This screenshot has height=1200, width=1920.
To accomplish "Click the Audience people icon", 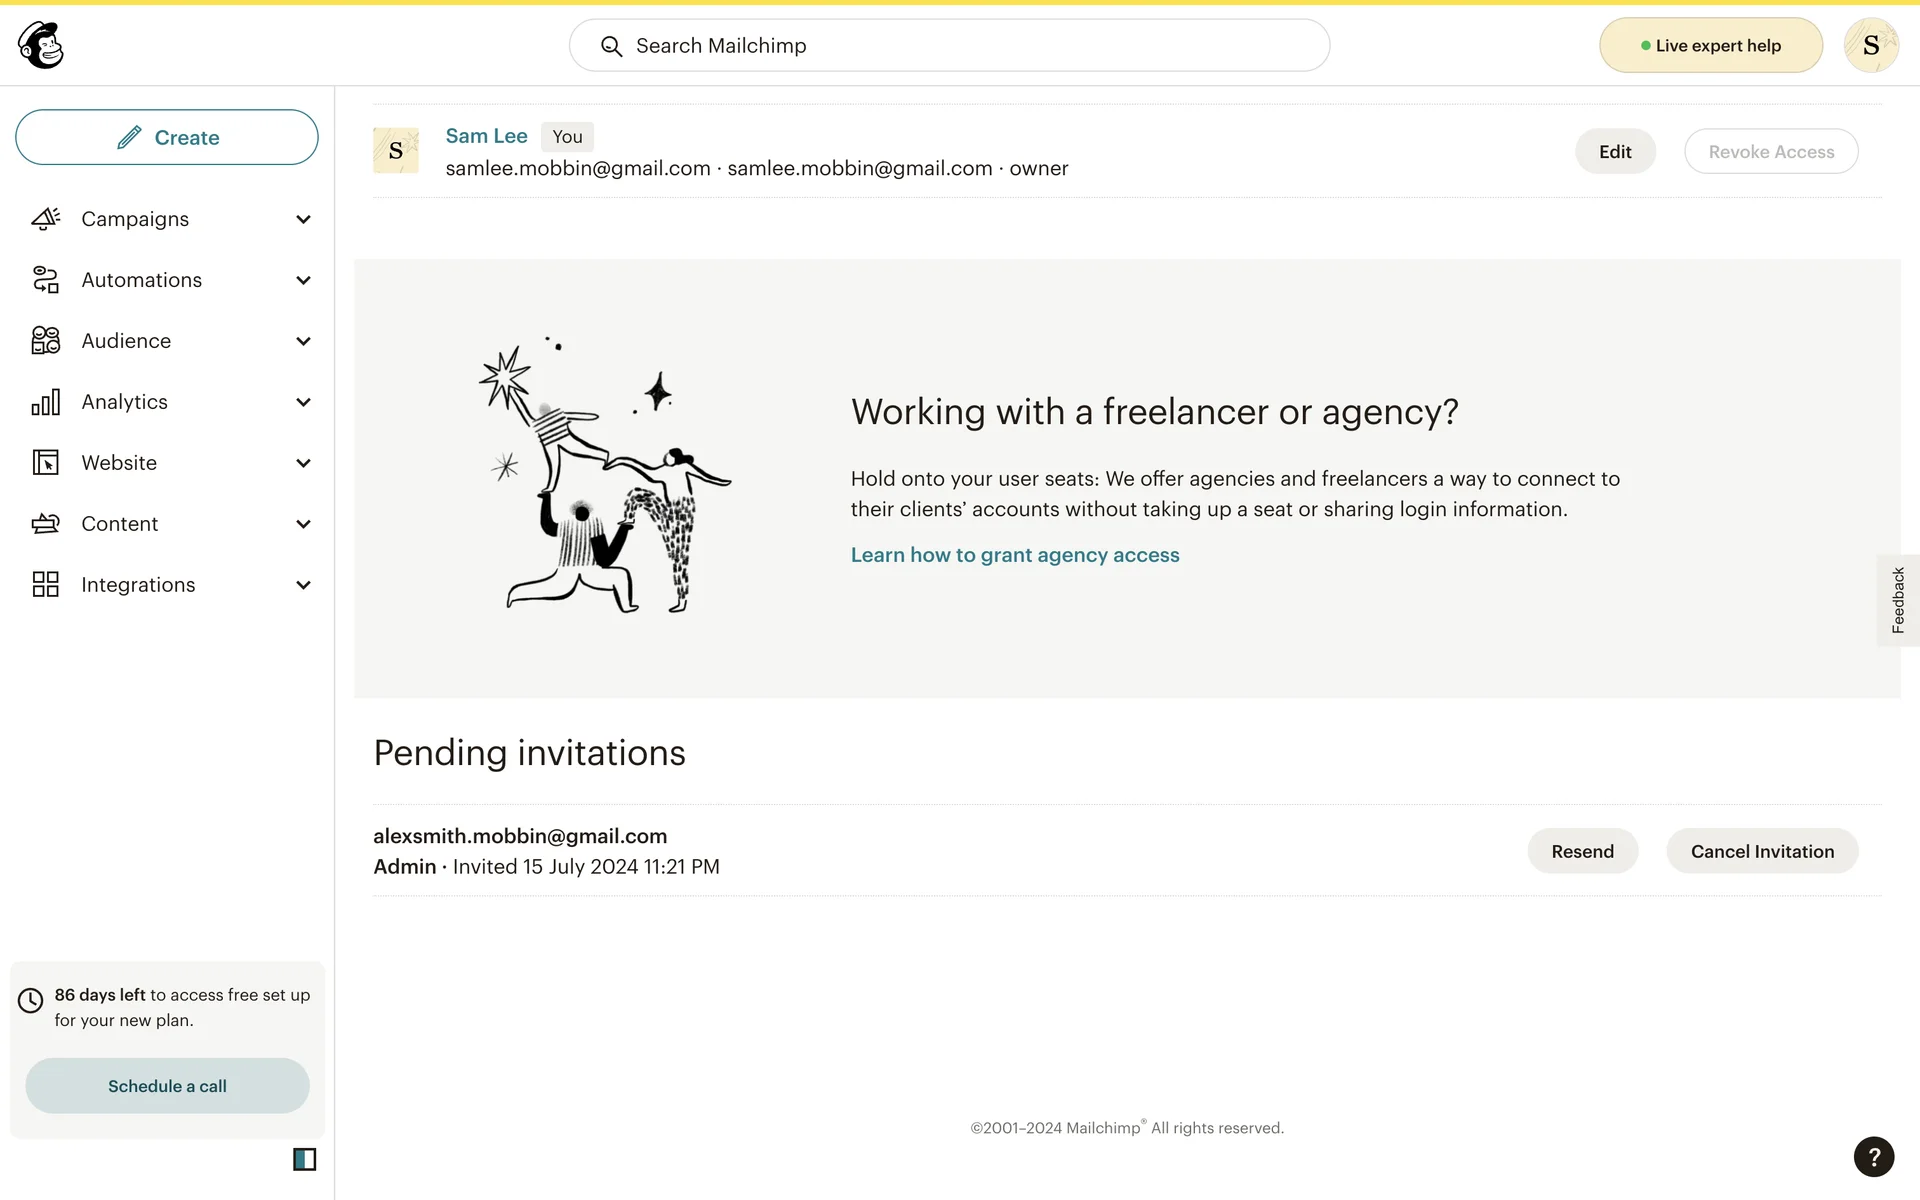I will [x=46, y=341].
